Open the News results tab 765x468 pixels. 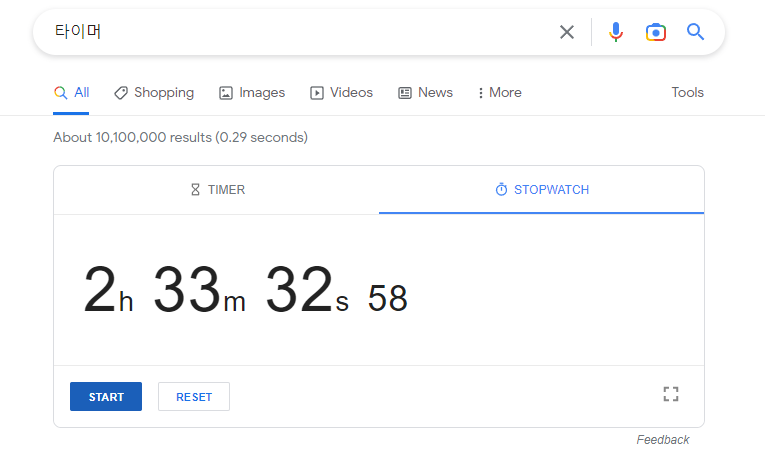coord(425,93)
